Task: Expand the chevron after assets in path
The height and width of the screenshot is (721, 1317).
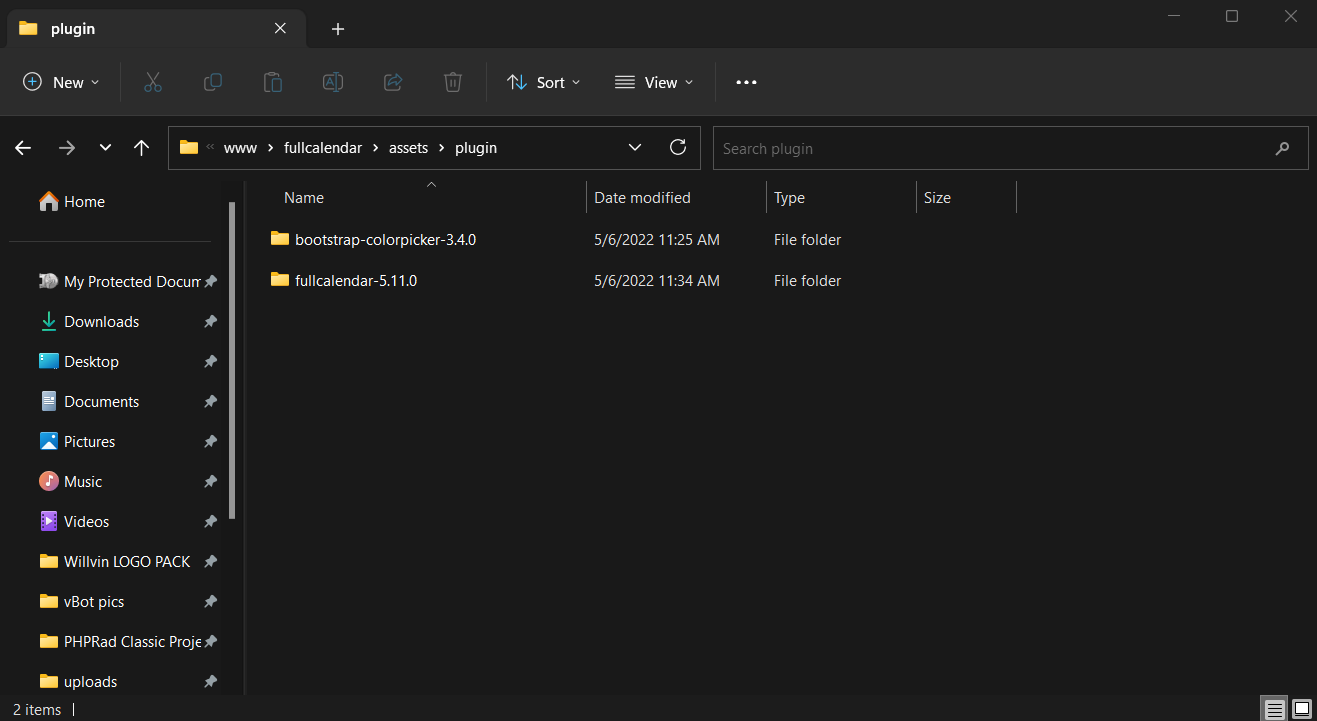Action: coord(442,148)
